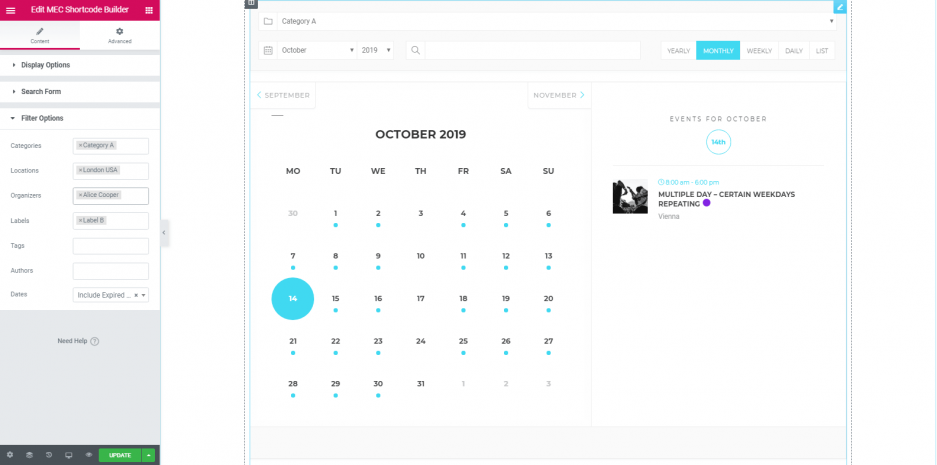
Task: Select the Monthly view tab
Action: 718,51
